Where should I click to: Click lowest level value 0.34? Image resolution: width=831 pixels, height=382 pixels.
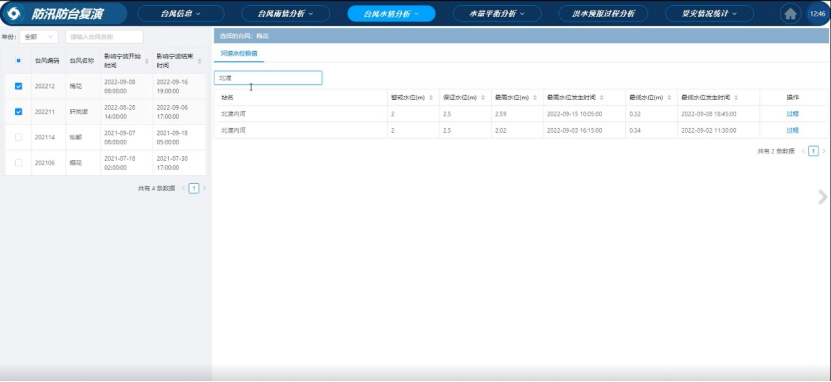pos(634,130)
